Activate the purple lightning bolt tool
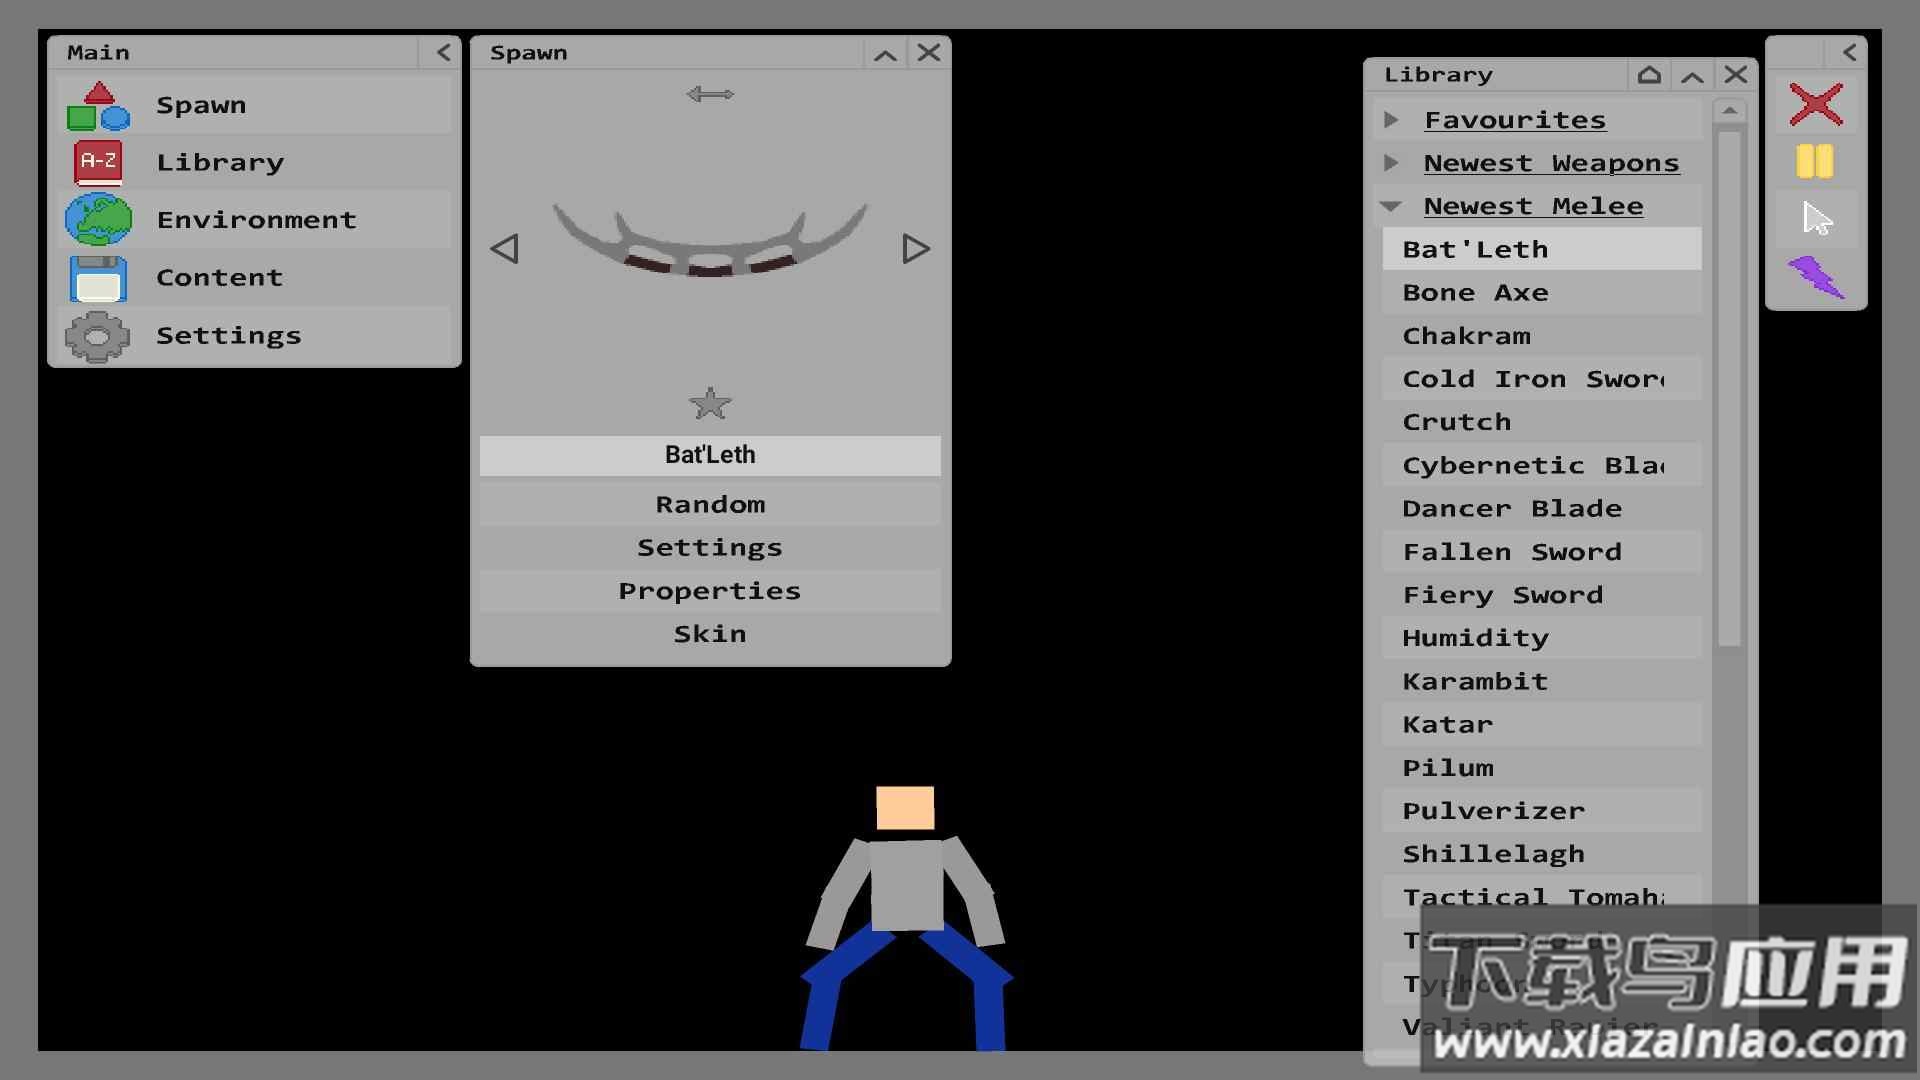The height and width of the screenshot is (1080, 1920). (x=1815, y=277)
